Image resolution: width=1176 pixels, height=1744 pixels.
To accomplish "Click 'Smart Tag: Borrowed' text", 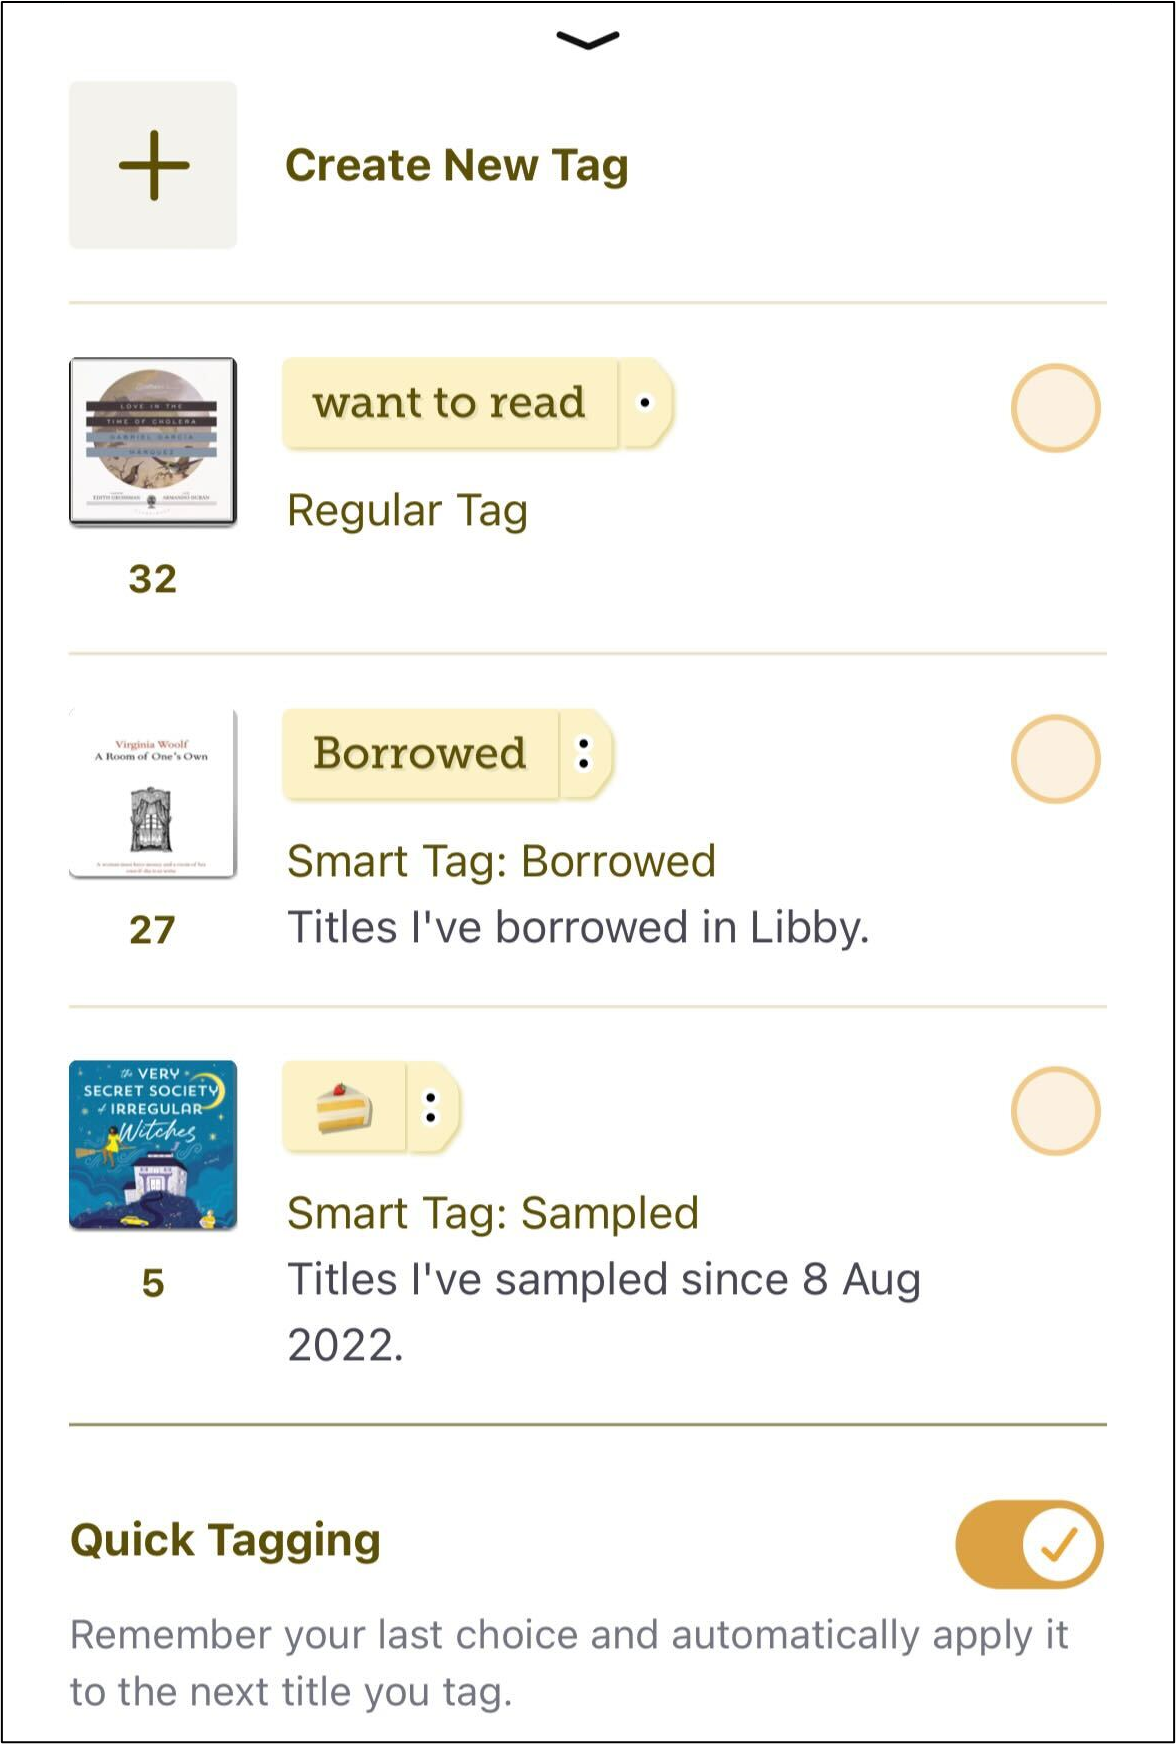I will [x=501, y=861].
